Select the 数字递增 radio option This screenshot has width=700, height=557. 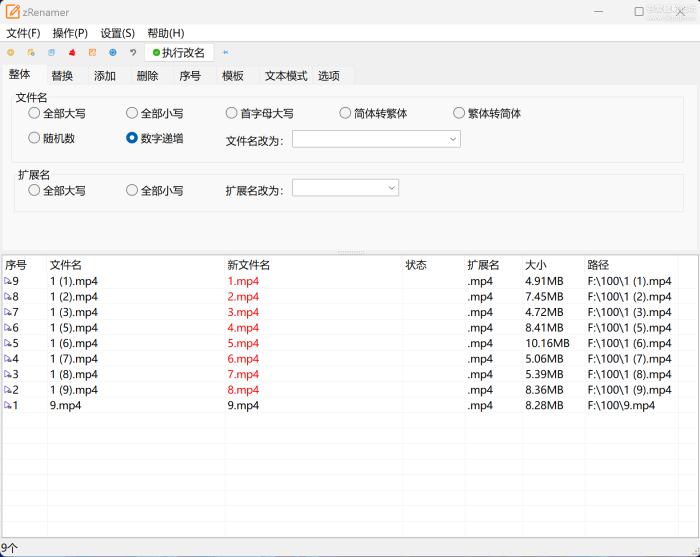point(132,138)
